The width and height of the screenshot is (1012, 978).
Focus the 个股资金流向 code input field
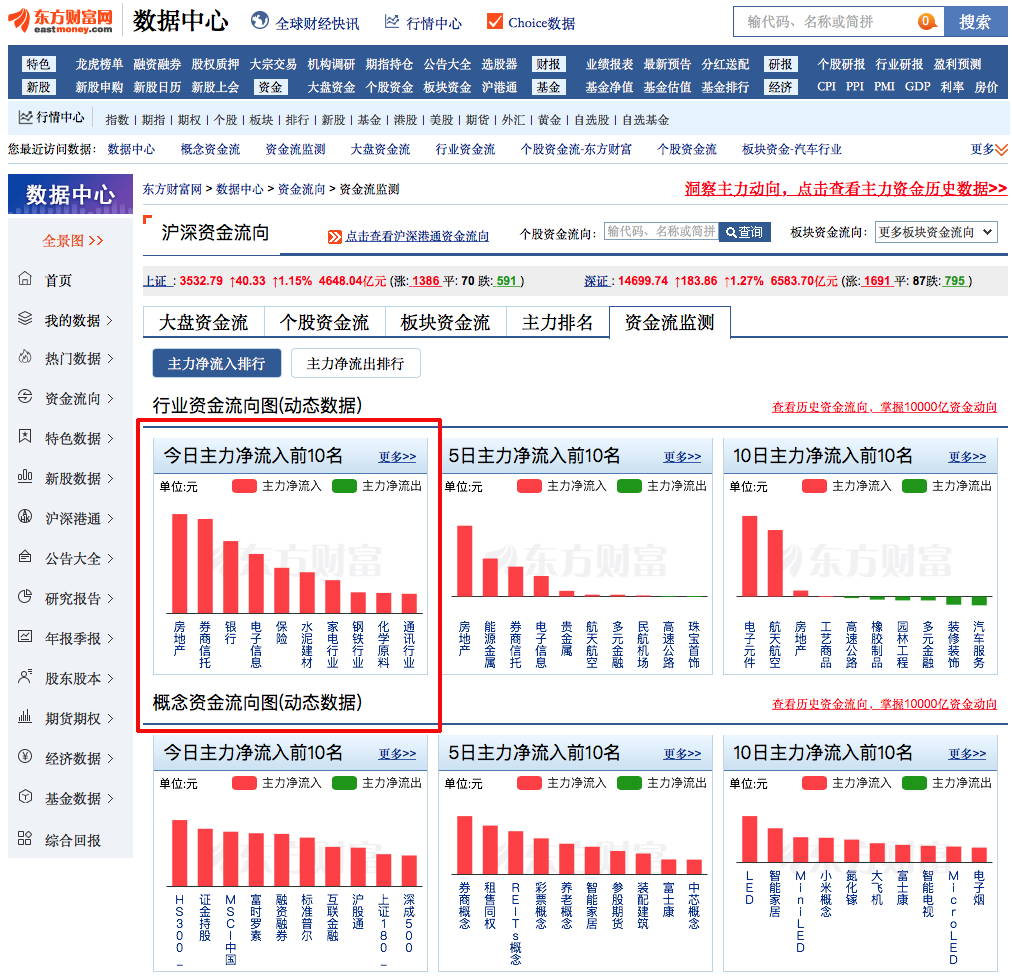661,232
